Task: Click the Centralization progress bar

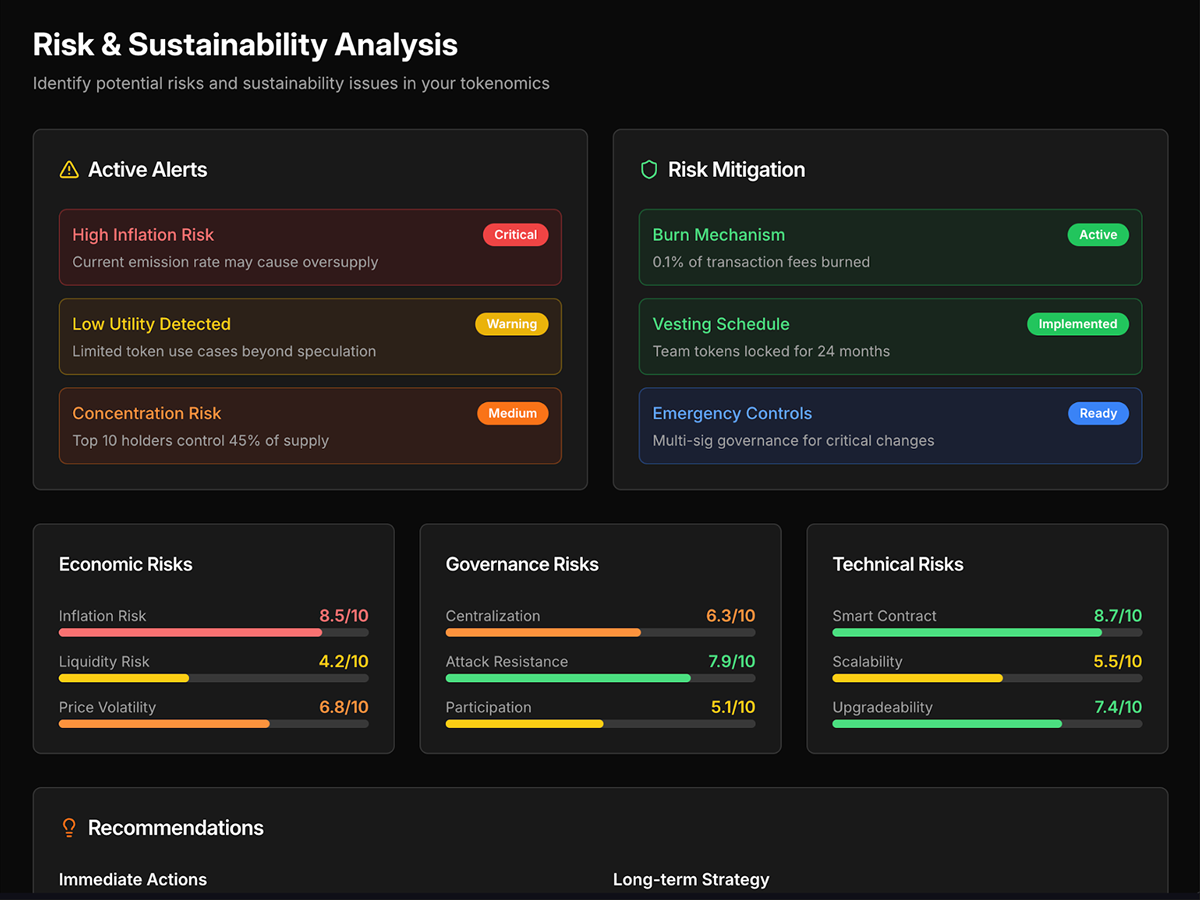Action: (601, 632)
